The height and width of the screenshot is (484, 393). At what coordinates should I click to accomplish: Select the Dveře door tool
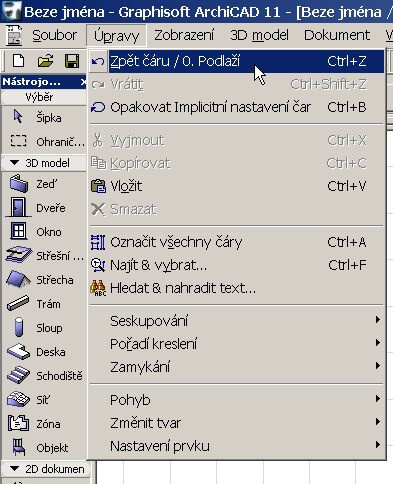(44, 208)
